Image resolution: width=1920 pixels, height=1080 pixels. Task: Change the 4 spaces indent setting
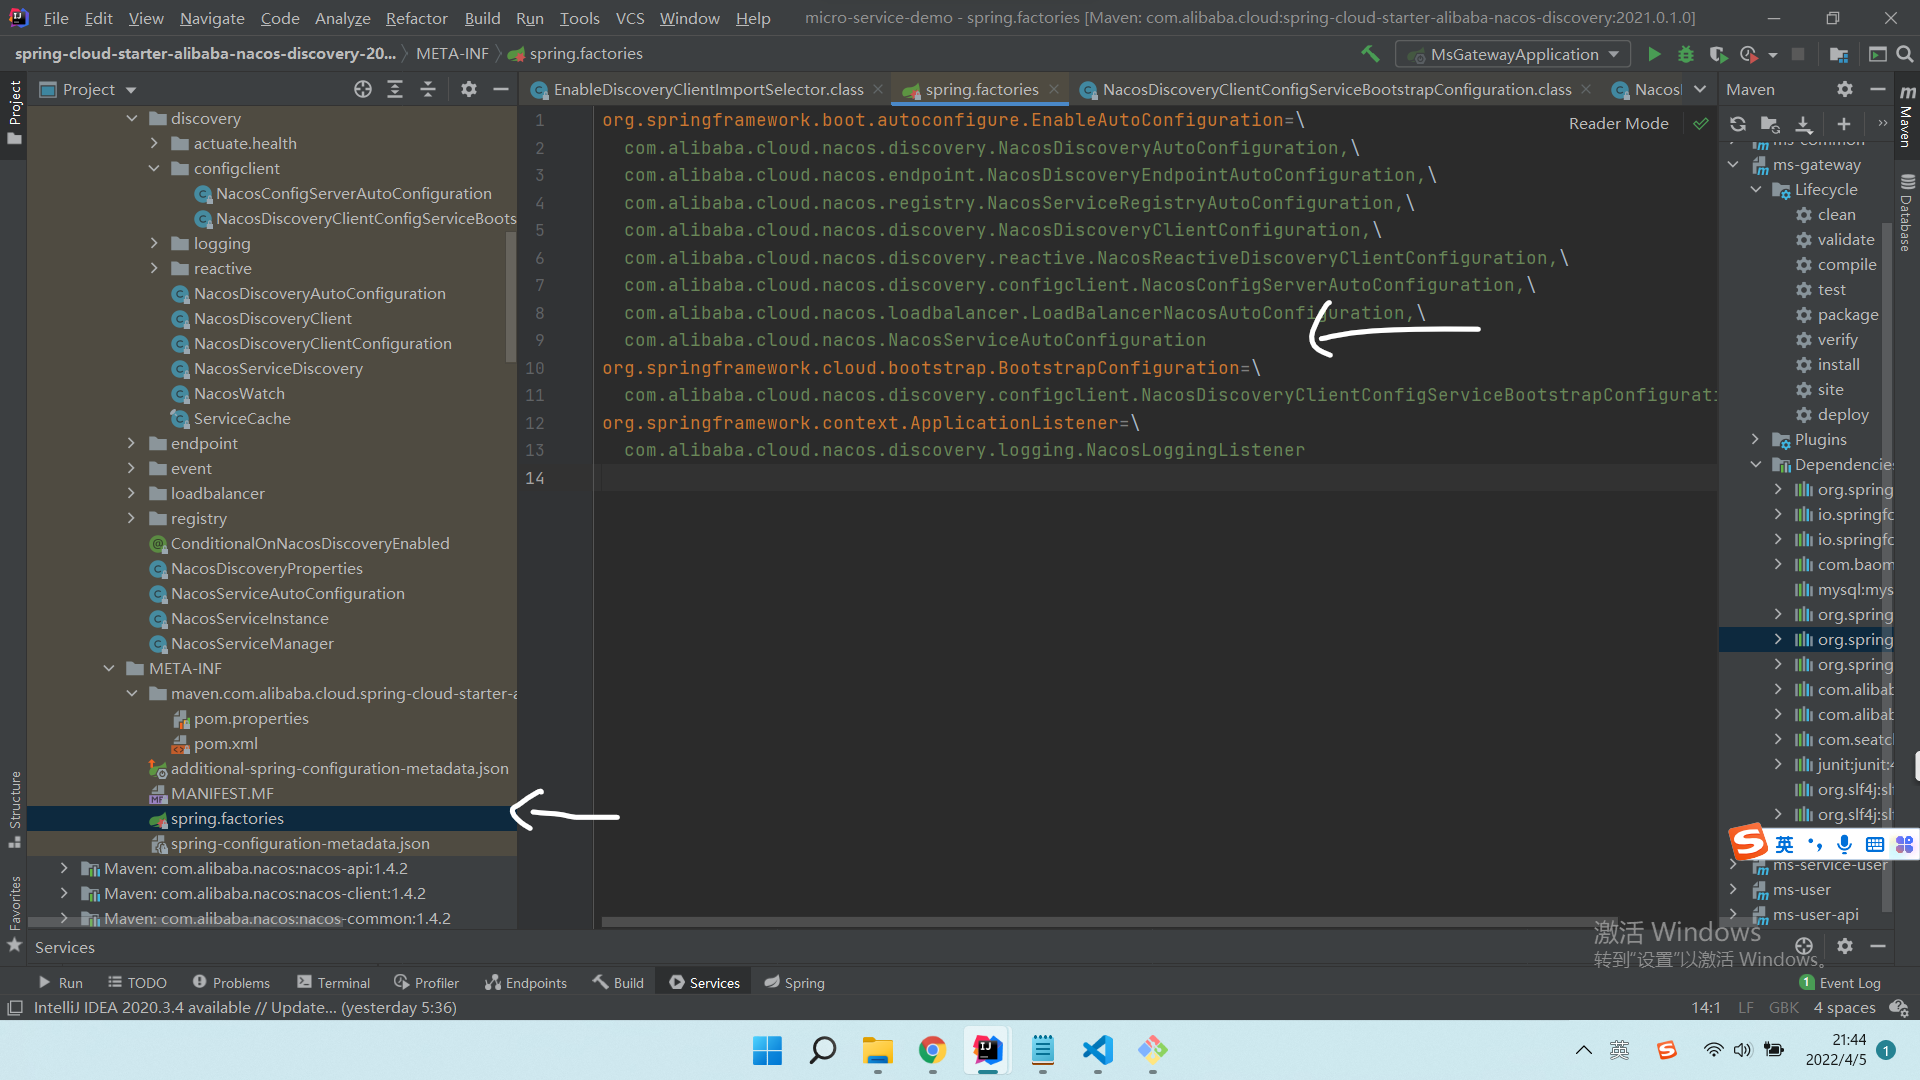[x=1845, y=1008]
